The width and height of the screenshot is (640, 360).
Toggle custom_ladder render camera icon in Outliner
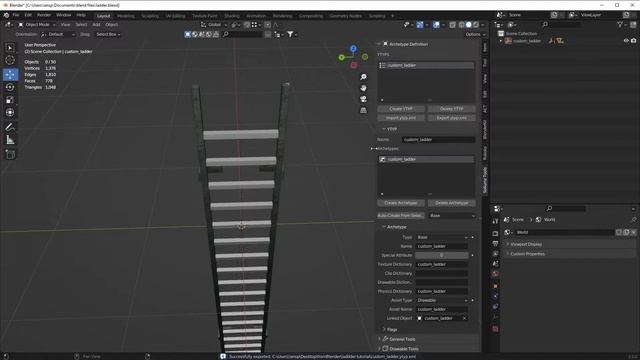pos(633,41)
